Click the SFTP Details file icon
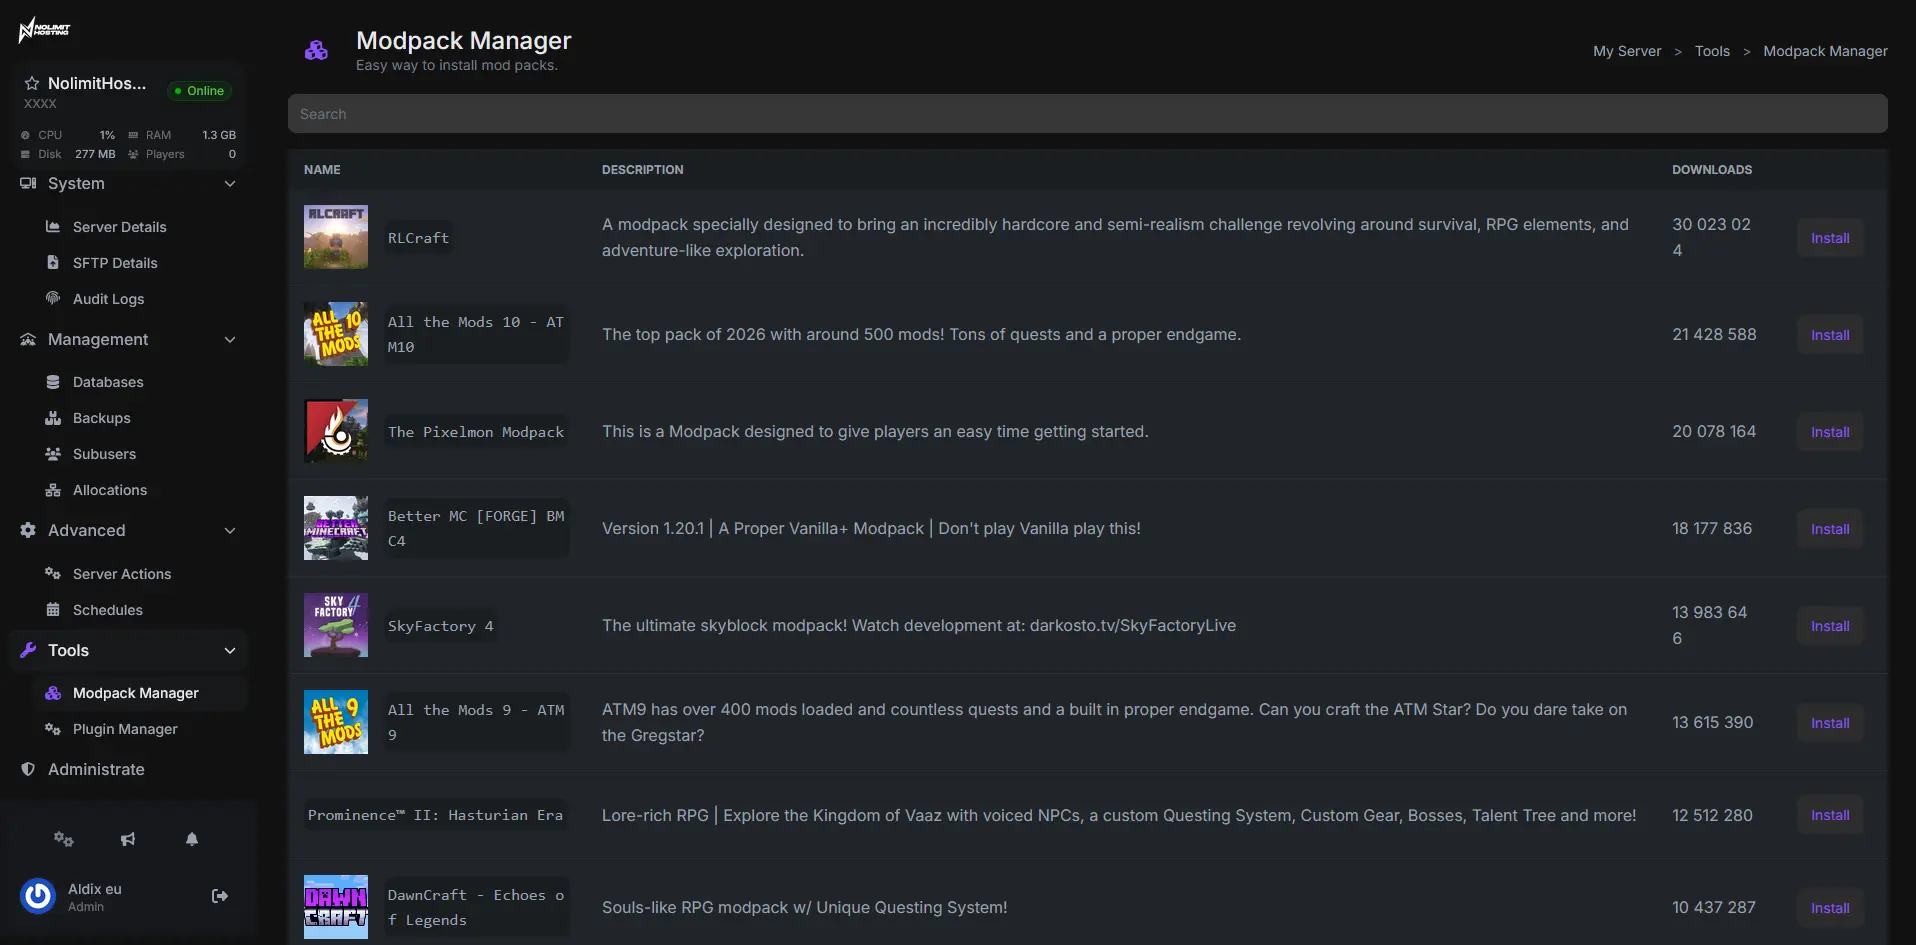Screen dimensions: 1916x945 pos(53,263)
